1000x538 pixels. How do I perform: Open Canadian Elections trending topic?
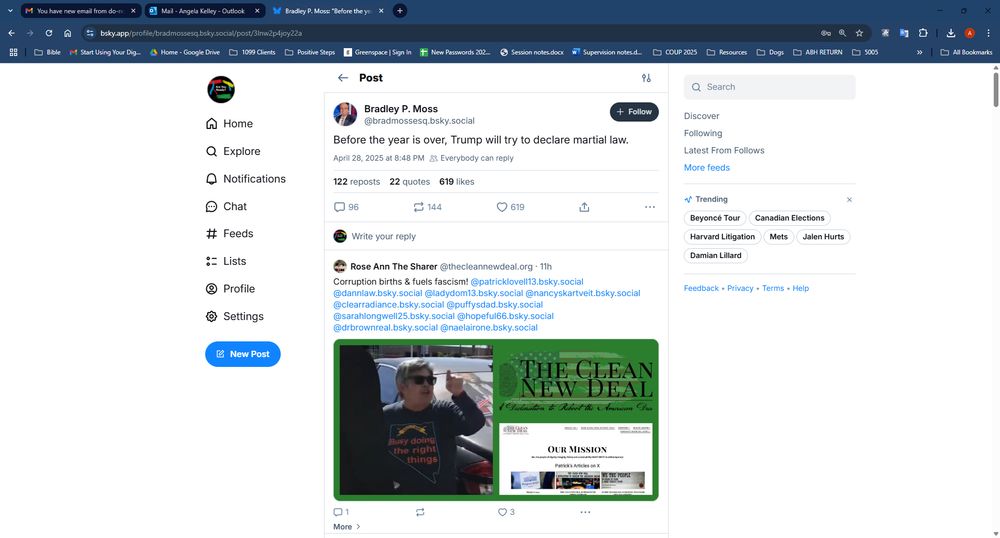click(x=790, y=218)
